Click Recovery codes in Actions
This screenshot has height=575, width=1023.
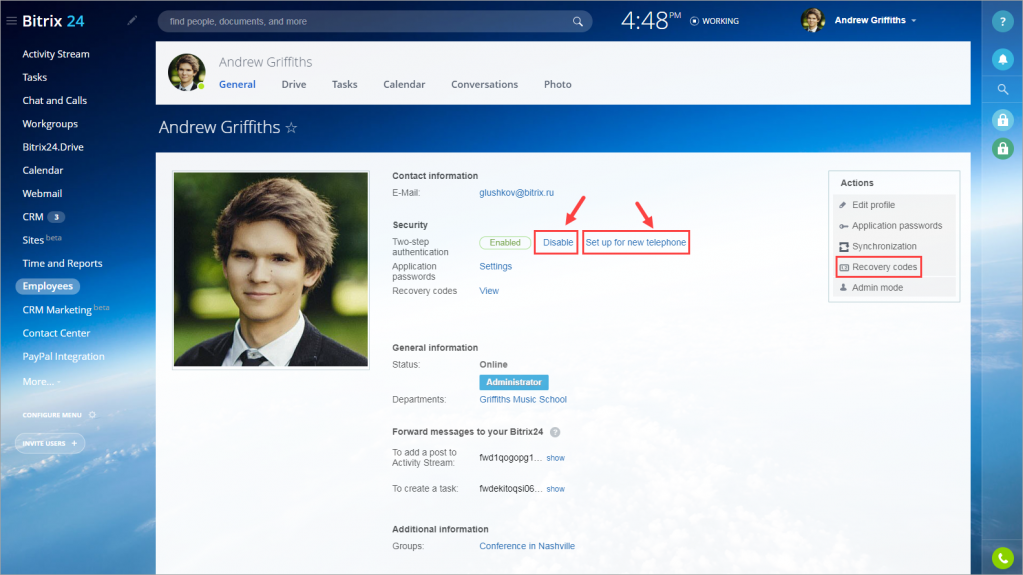coord(879,267)
